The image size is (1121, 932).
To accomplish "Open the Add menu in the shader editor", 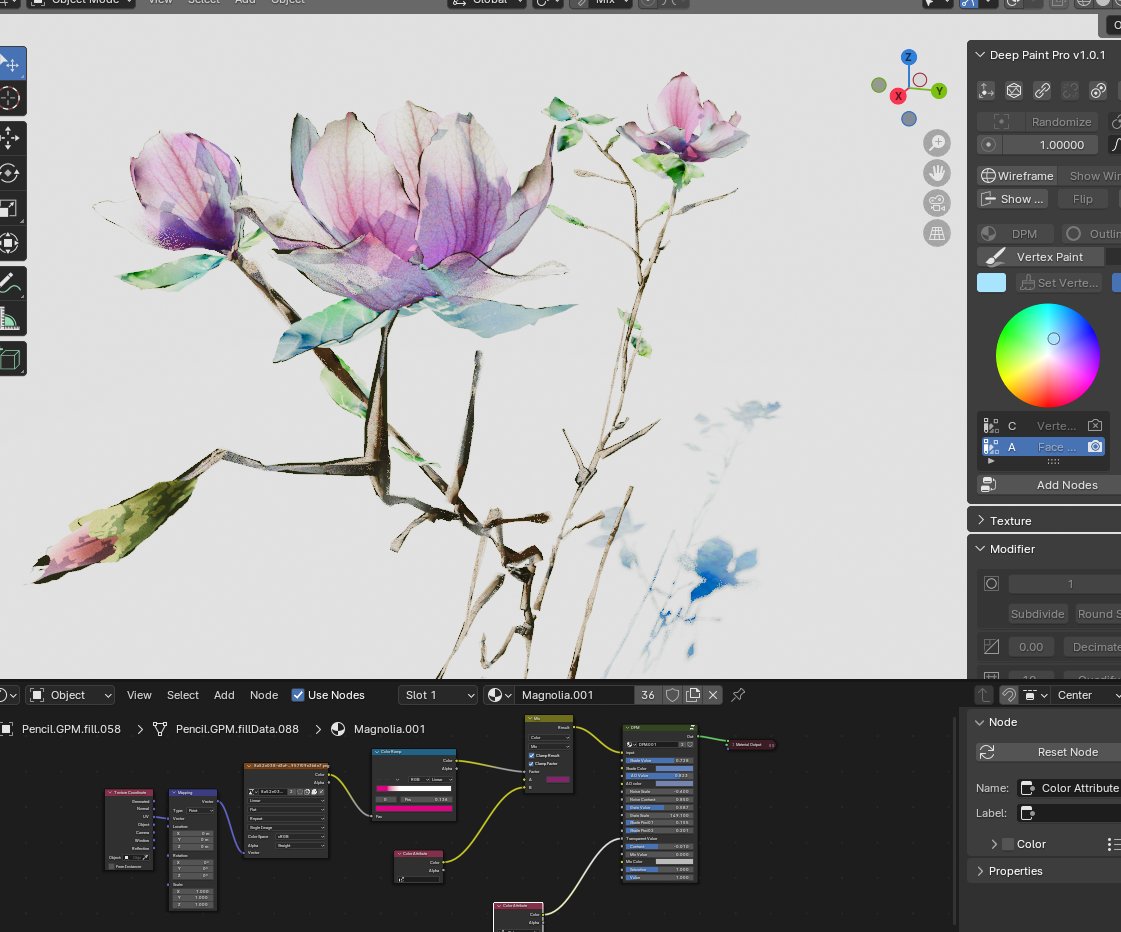I will [224, 694].
